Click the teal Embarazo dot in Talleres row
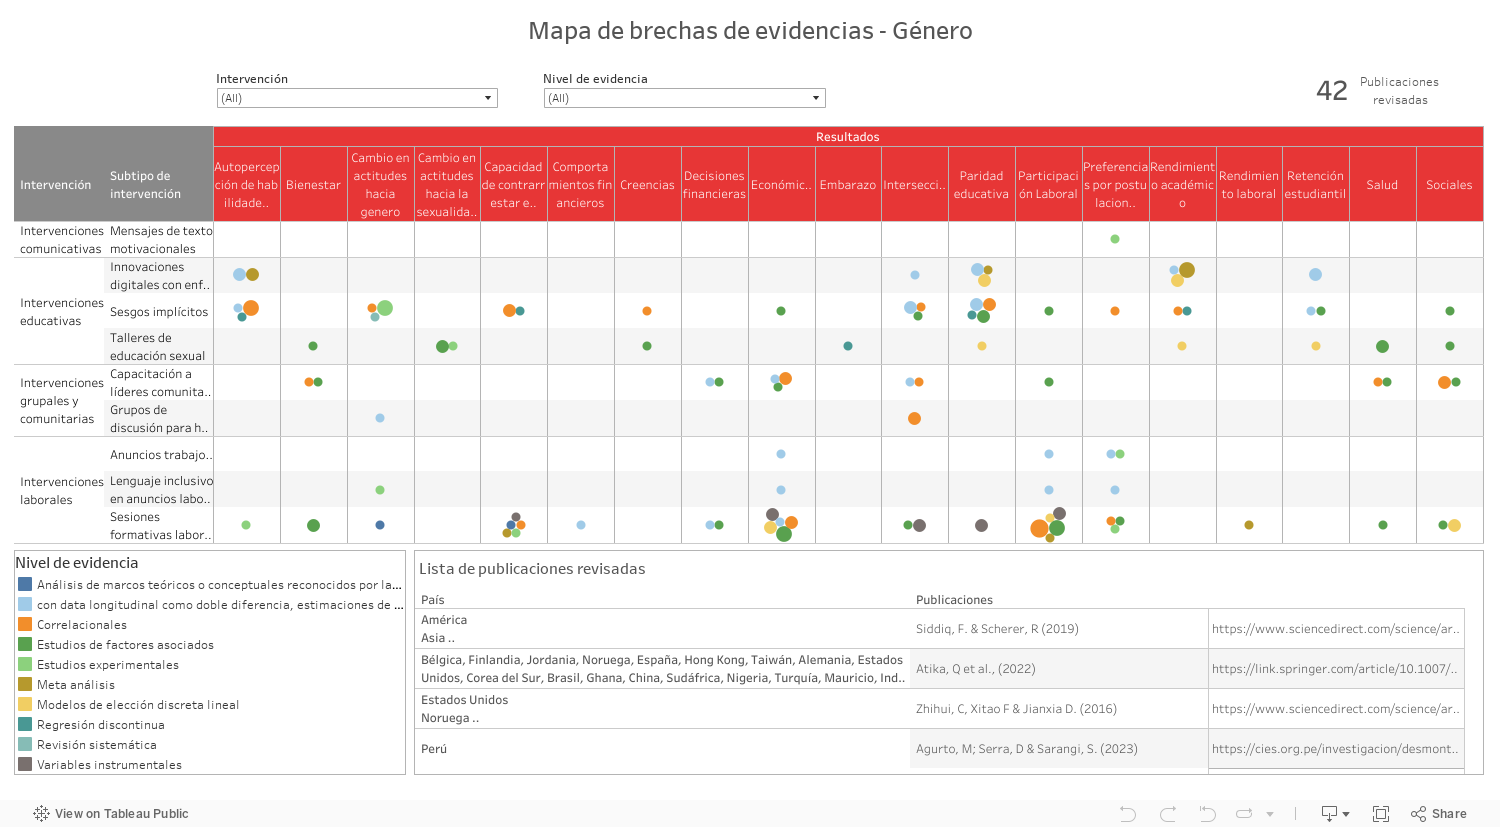Viewport: 1500px width, 827px height. tap(848, 346)
